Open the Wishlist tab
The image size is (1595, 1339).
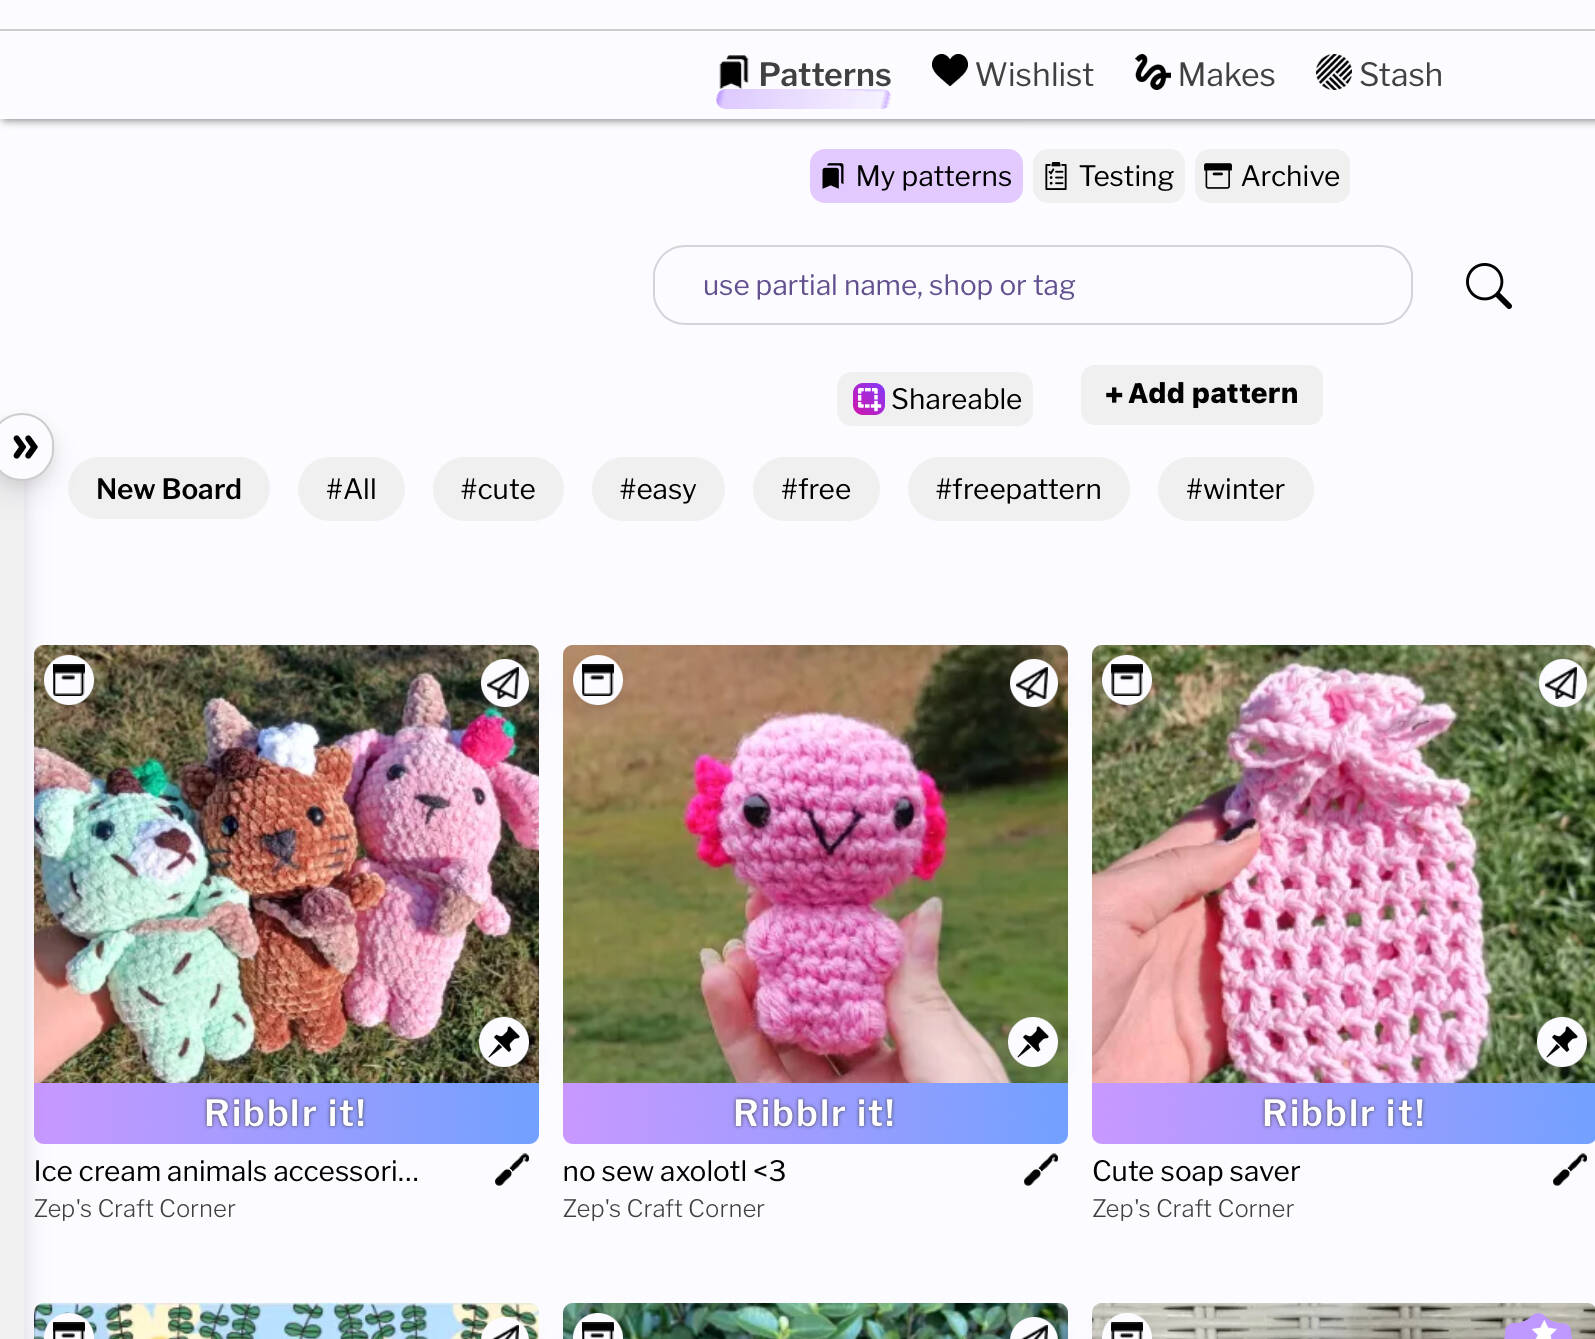click(x=1012, y=74)
